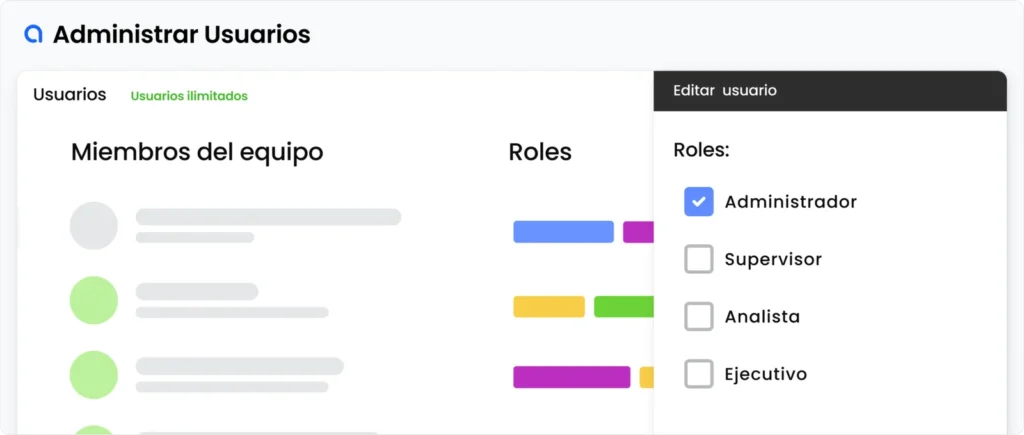Enable the Supervisor role checkbox

click(698, 260)
